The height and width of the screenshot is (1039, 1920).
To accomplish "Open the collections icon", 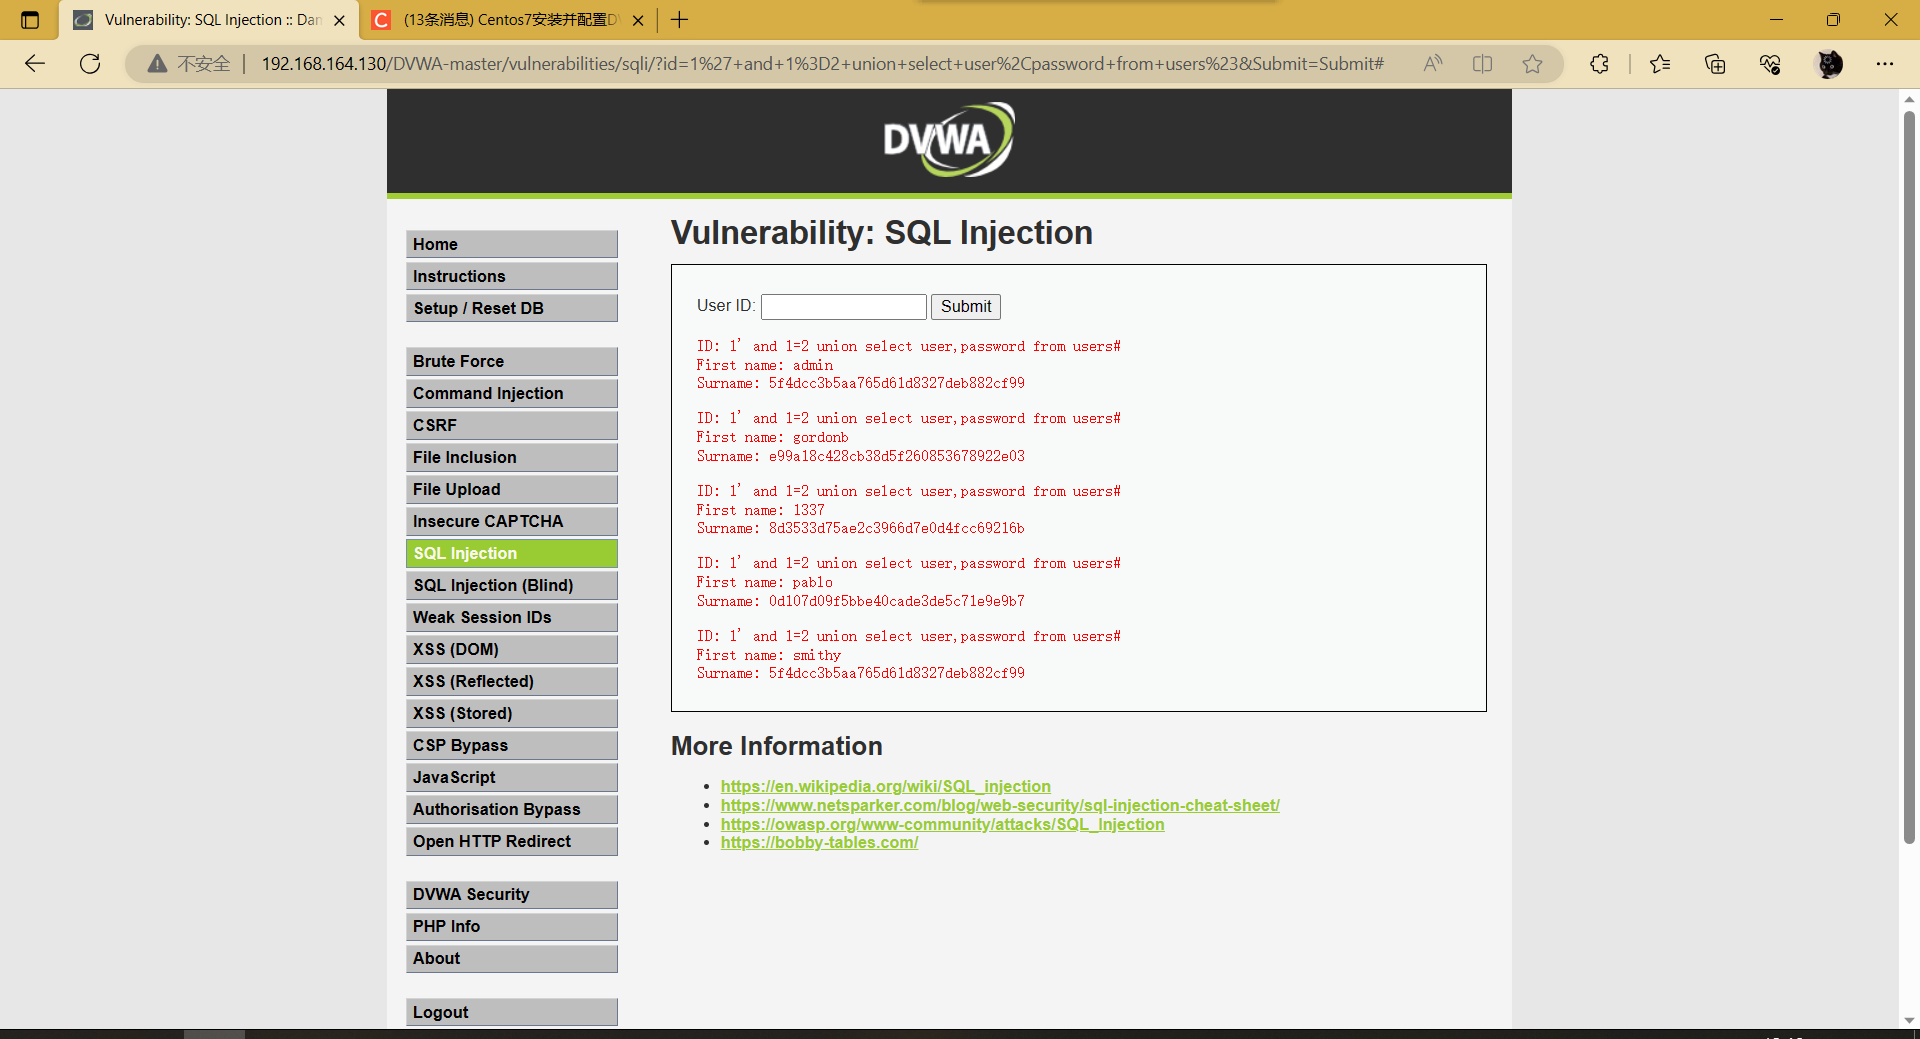I will tap(1715, 64).
